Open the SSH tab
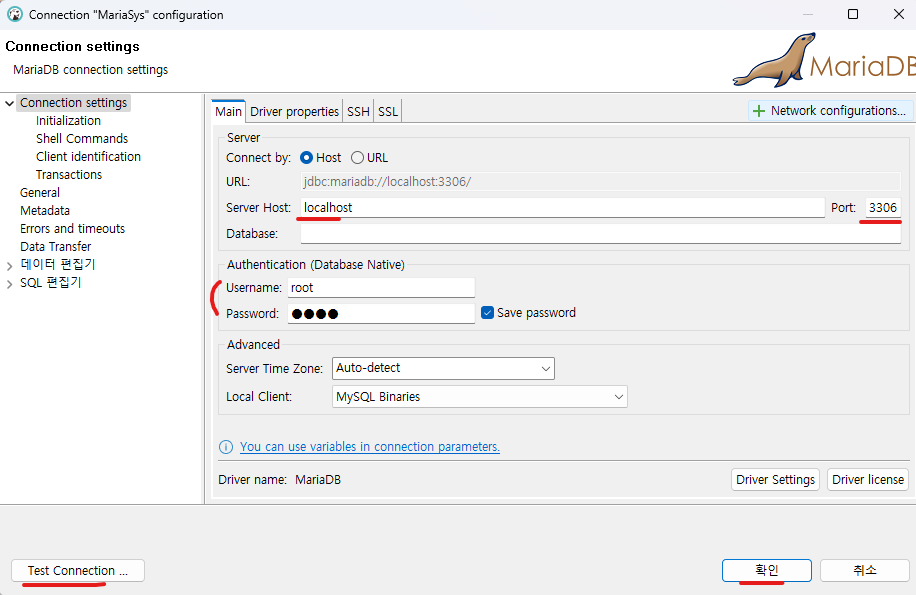Image resolution: width=916 pixels, height=595 pixels. [358, 112]
